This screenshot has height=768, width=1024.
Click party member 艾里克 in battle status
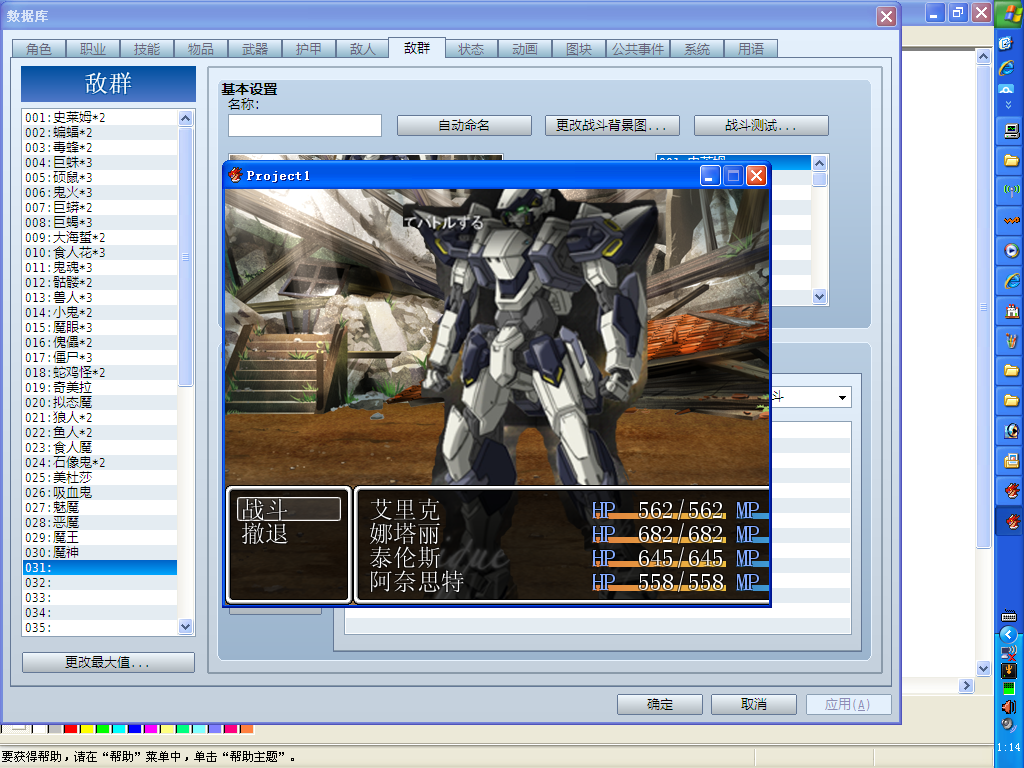[x=405, y=509]
